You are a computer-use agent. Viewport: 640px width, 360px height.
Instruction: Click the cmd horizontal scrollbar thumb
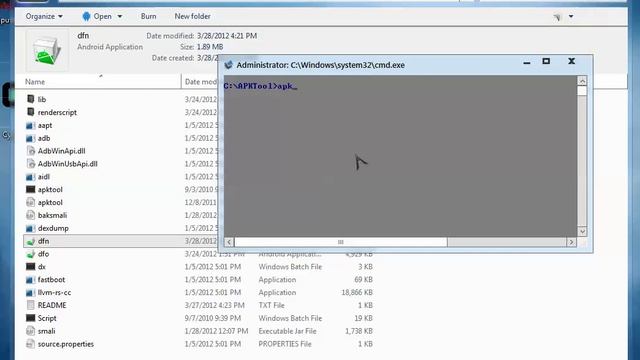click(341, 242)
